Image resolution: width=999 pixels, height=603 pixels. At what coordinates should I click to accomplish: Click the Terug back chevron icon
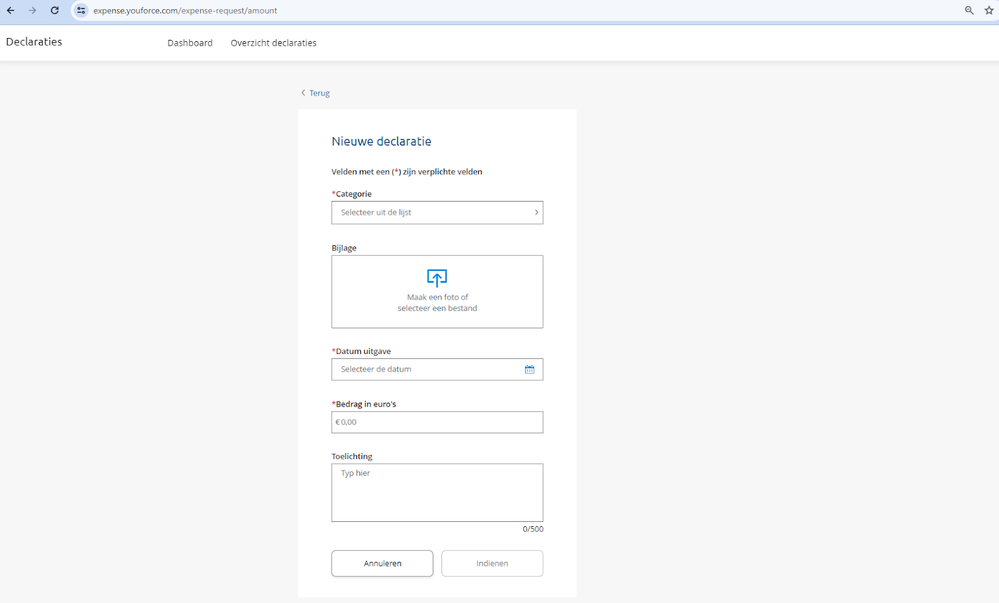303,93
